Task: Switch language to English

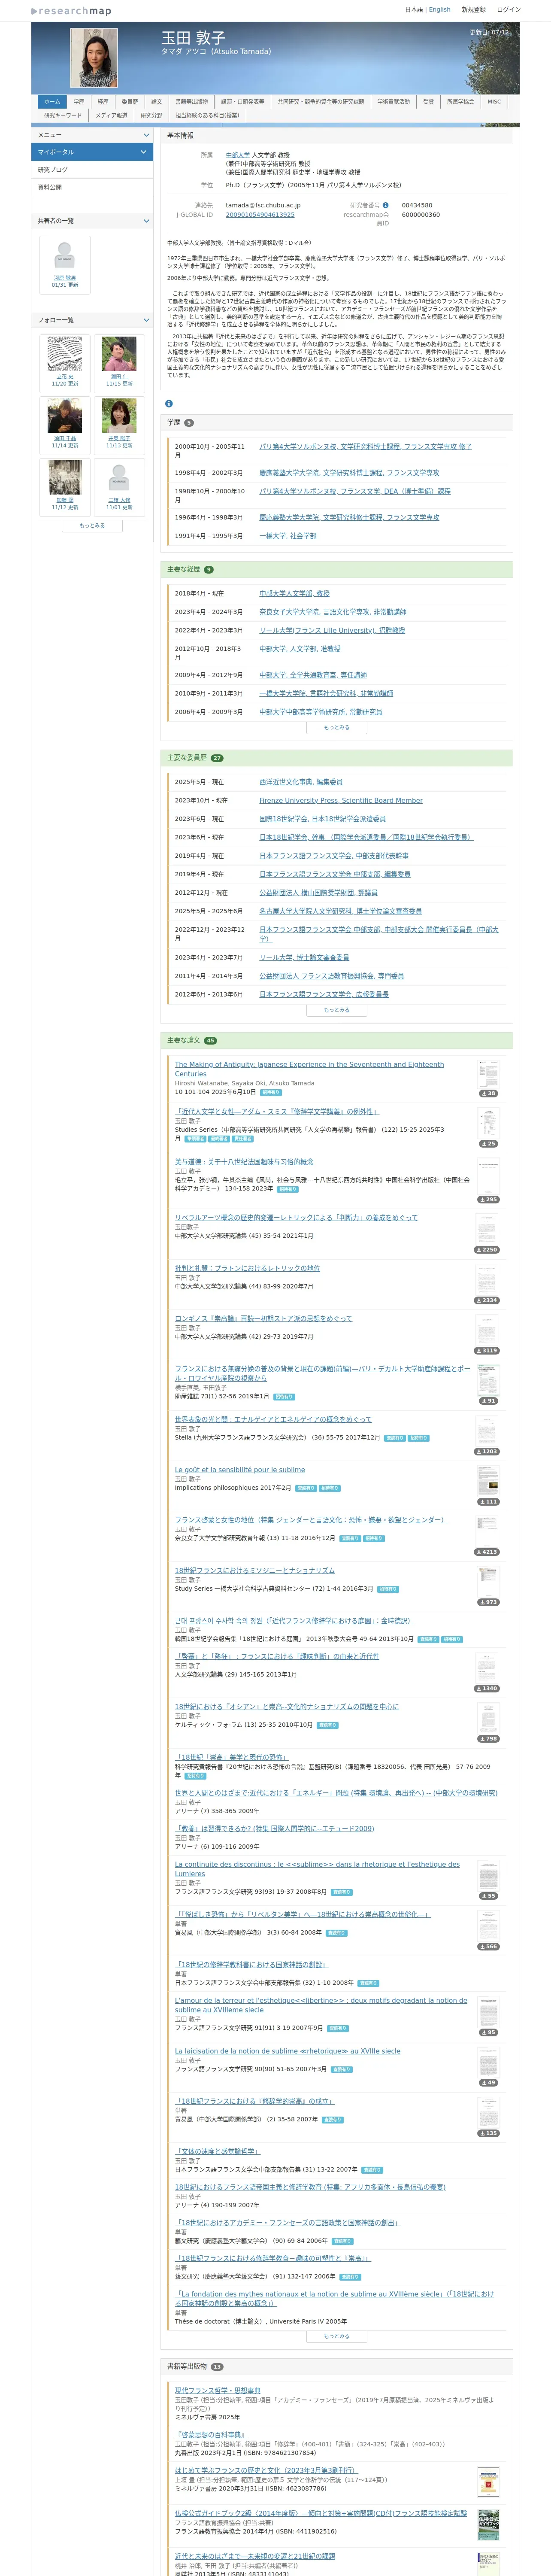Action: click(439, 9)
